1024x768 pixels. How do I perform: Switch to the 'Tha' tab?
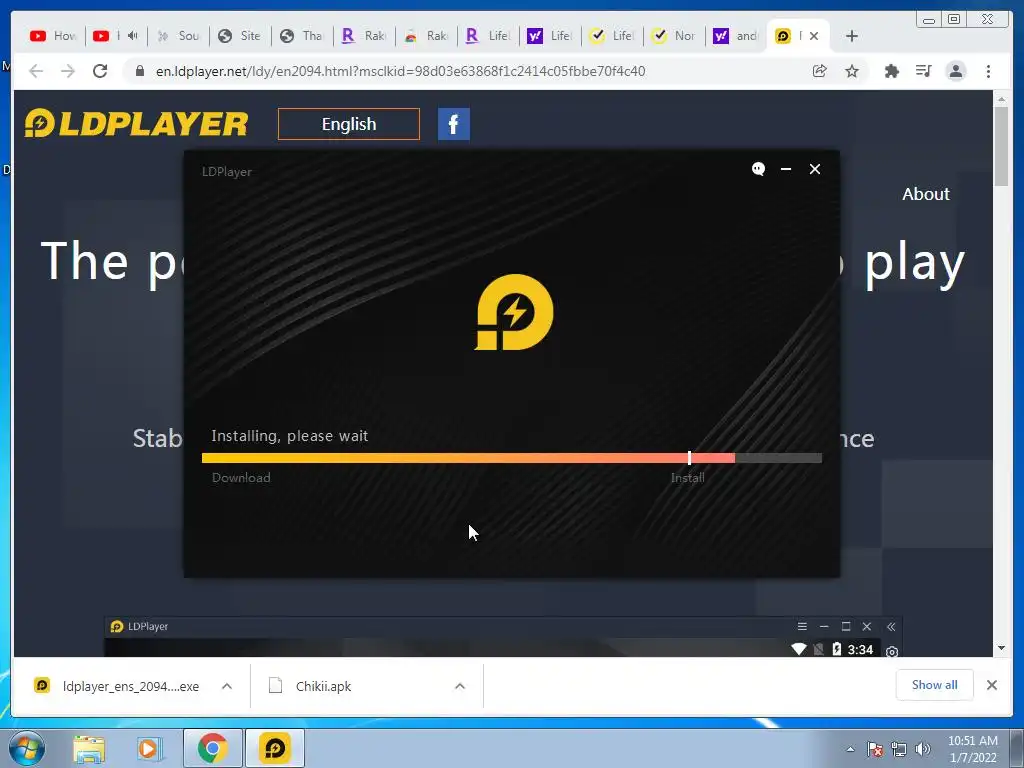point(302,36)
